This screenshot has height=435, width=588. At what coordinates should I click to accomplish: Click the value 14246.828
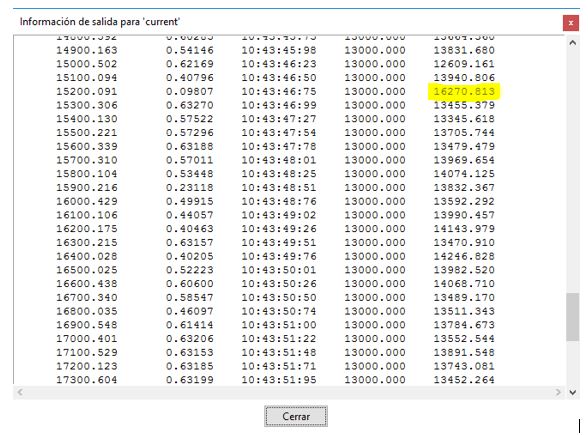(x=464, y=256)
